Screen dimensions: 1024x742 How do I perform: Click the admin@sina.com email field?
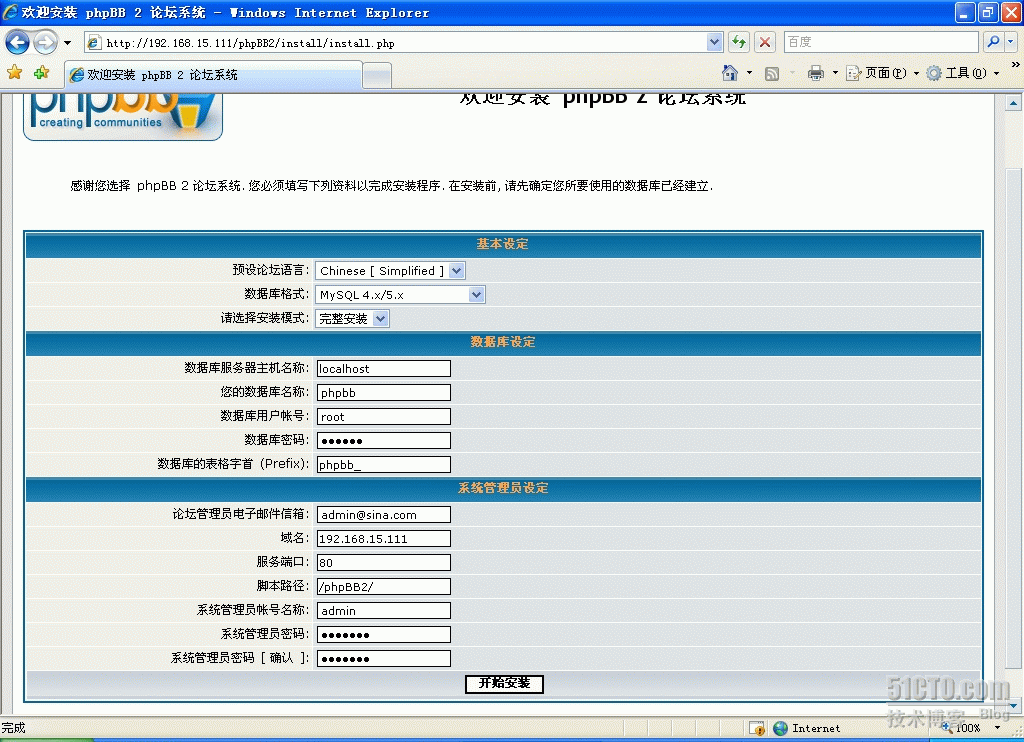tap(383, 515)
